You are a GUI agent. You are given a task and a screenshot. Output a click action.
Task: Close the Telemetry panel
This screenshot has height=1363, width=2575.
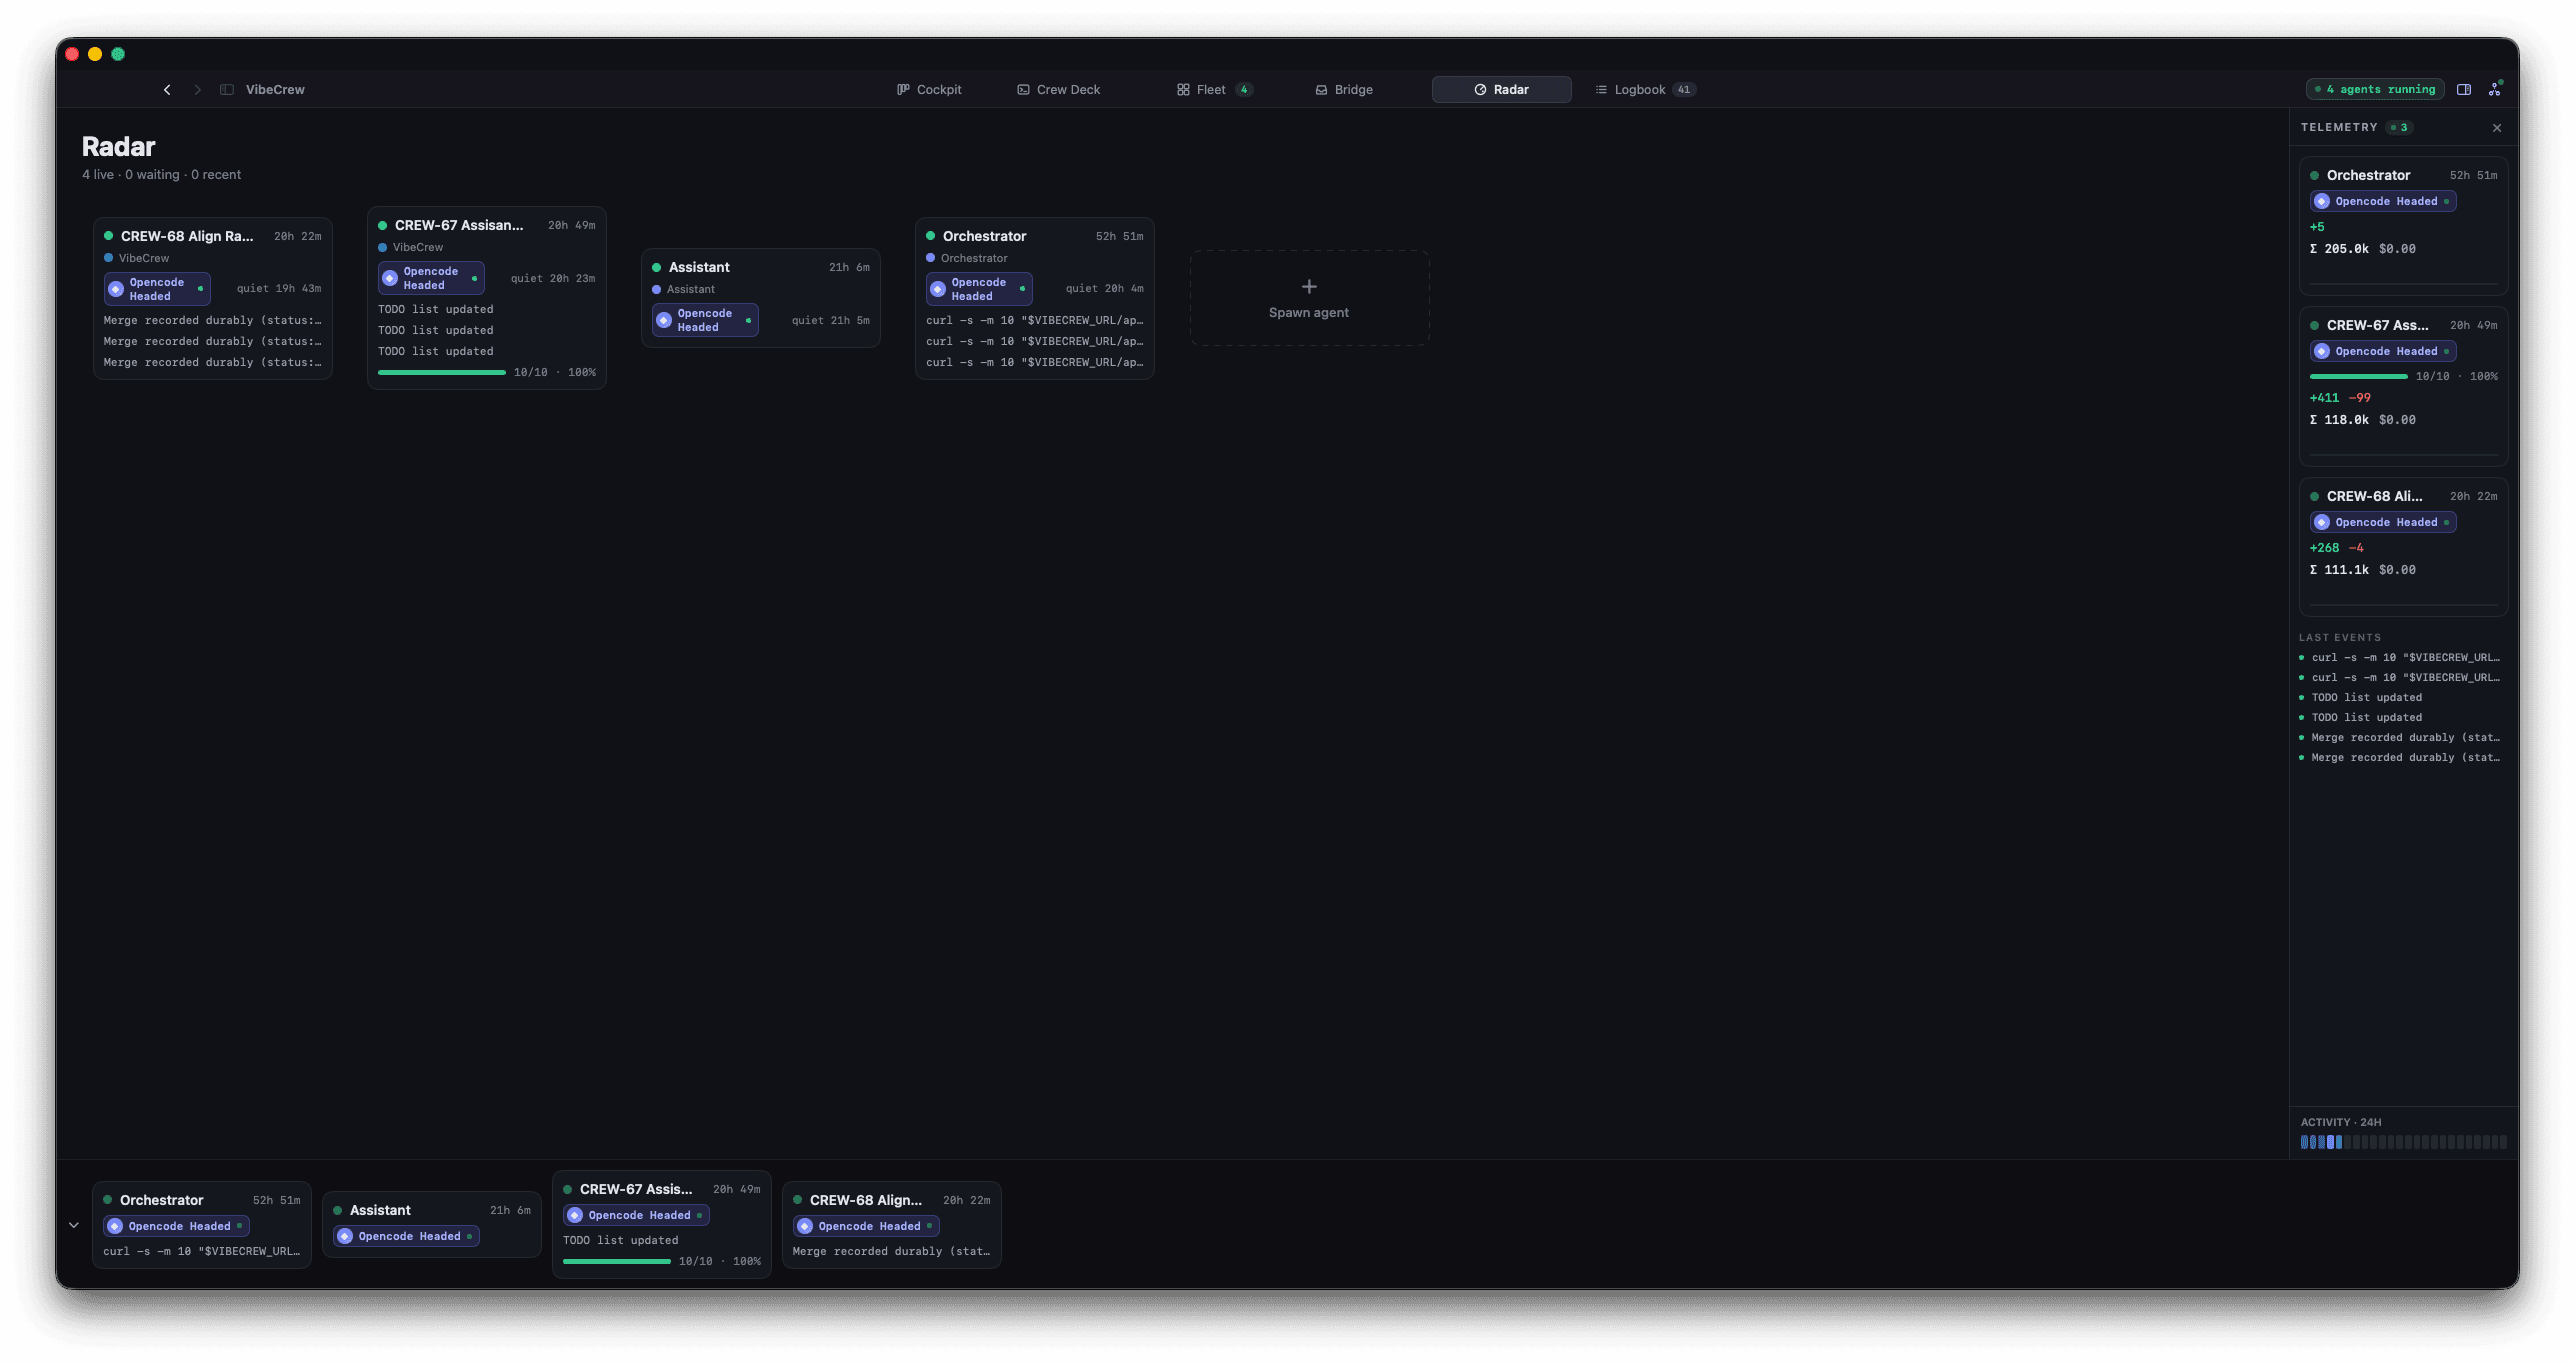click(x=2497, y=128)
